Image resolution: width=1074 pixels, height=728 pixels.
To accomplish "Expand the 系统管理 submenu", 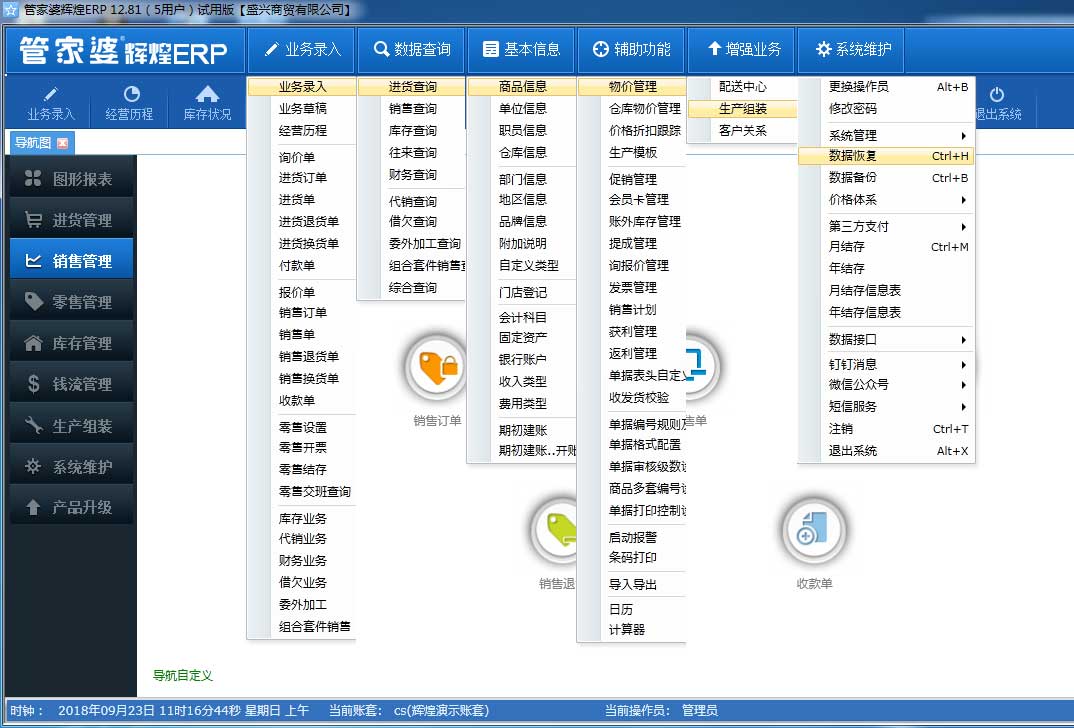I will (x=886, y=135).
